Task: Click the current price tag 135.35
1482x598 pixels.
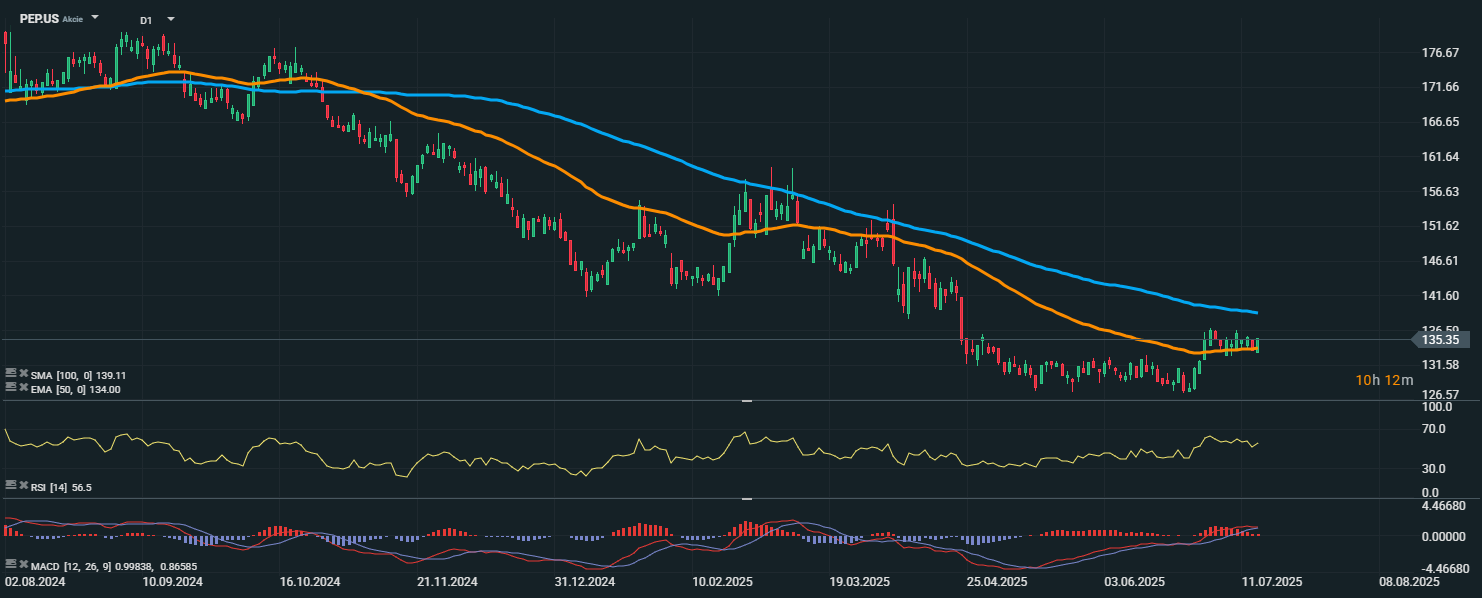Action: tap(1441, 340)
